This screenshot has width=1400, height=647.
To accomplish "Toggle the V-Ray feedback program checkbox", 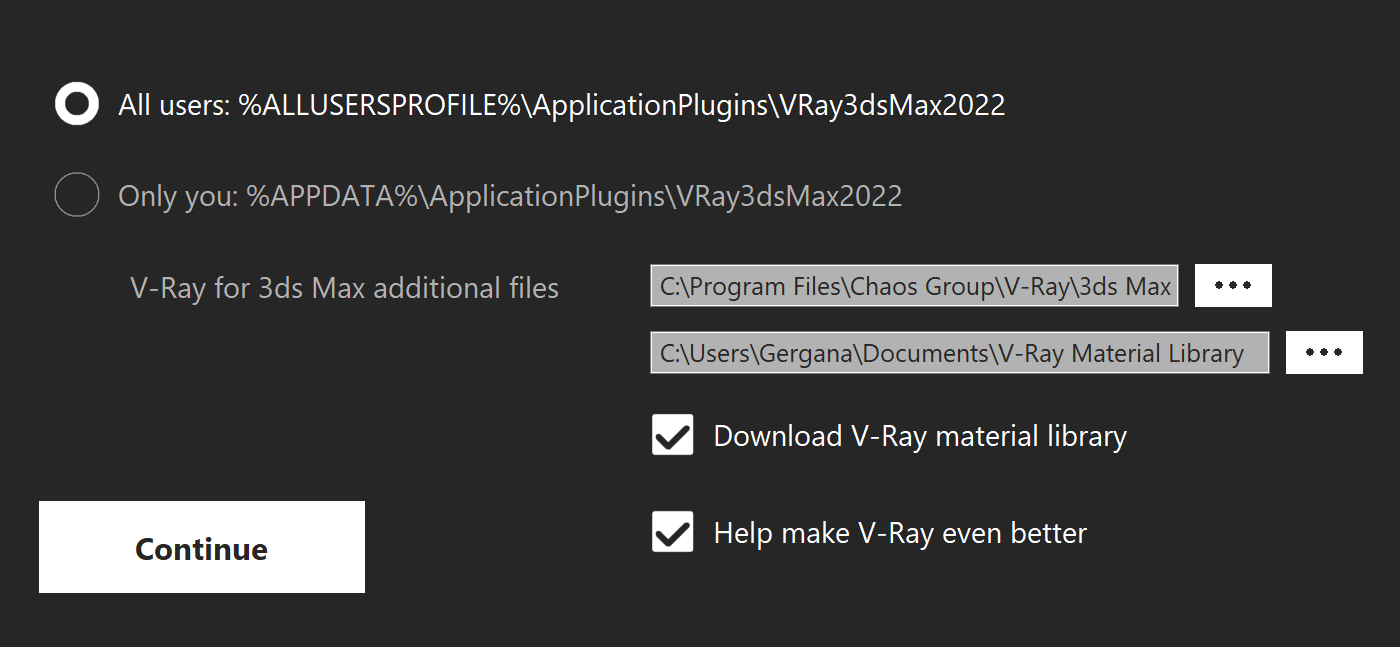I will 672,532.
